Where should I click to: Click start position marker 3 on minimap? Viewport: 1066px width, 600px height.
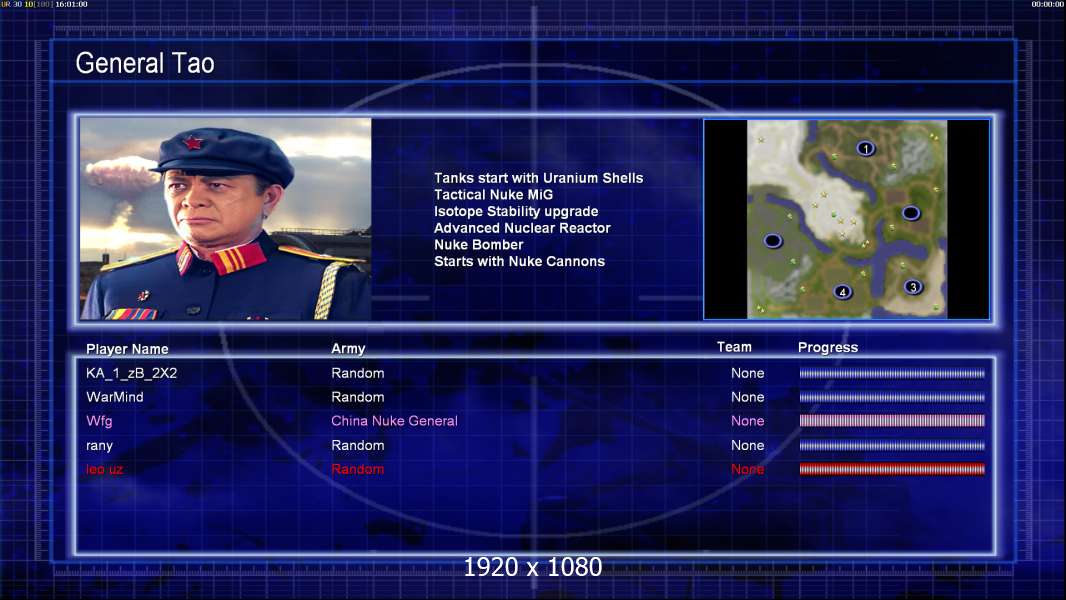913,287
